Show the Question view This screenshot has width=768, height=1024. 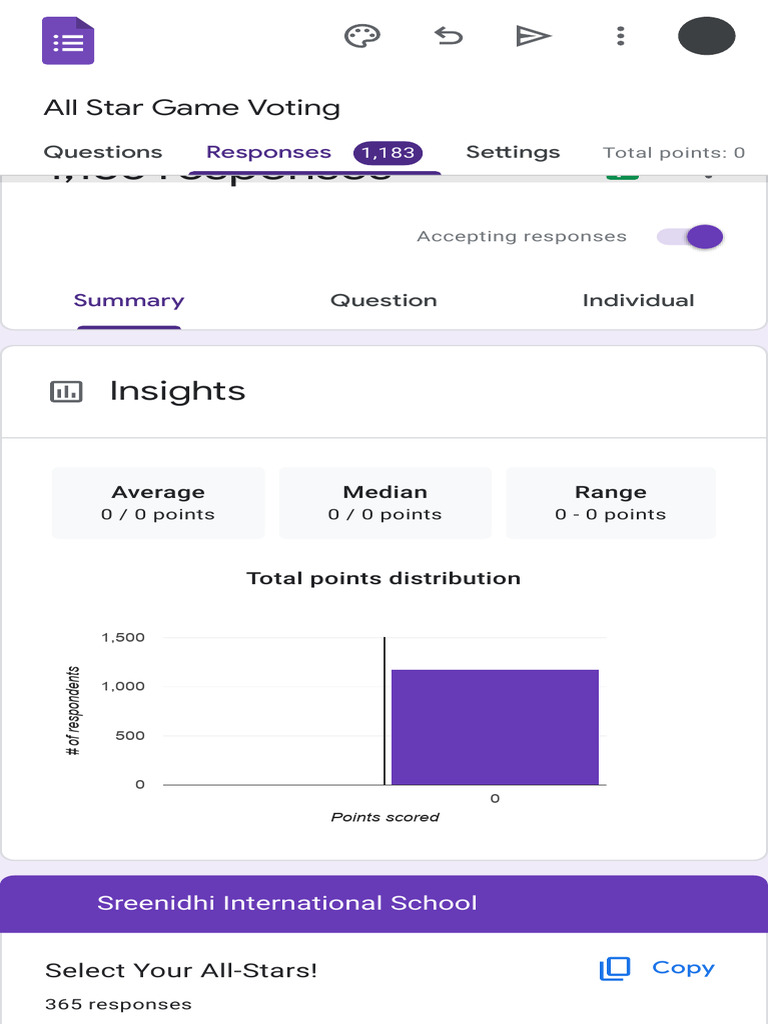click(384, 300)
